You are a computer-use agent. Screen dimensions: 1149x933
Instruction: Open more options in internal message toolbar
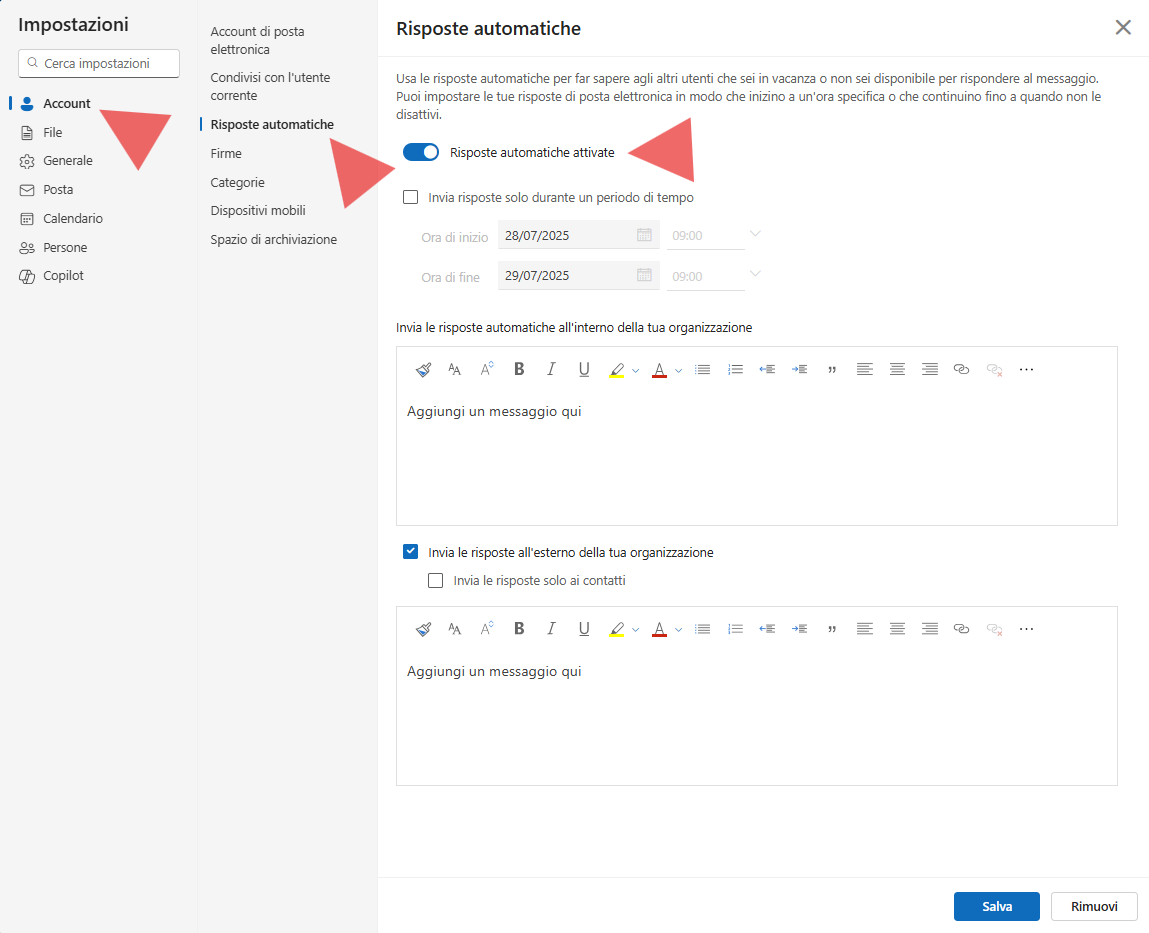coord(1027,369)
